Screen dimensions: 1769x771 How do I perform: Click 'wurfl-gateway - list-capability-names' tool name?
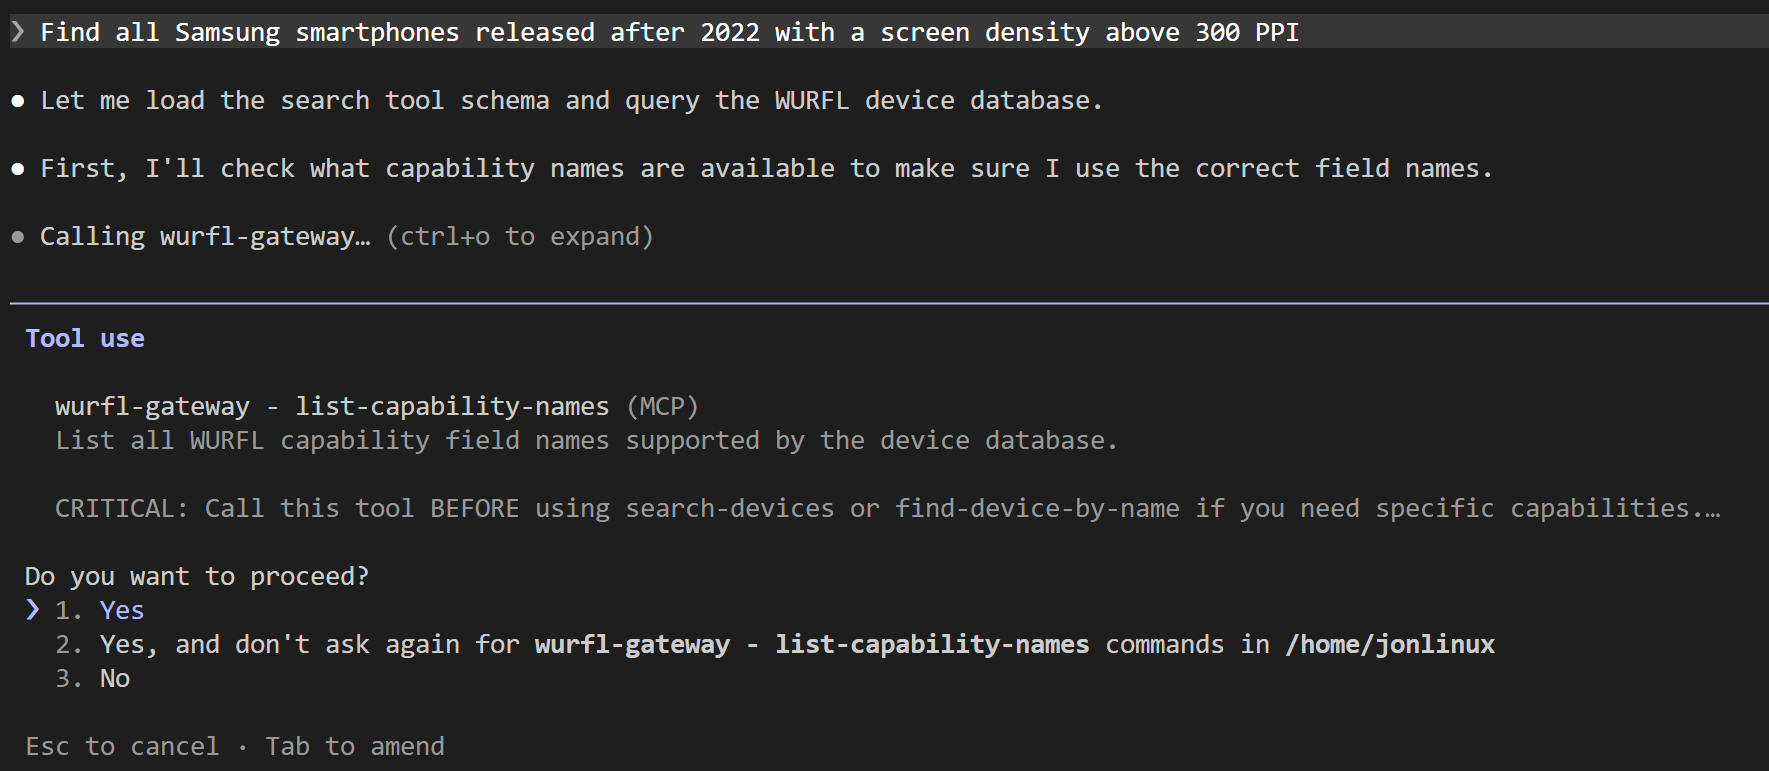(x=332, y=406)
